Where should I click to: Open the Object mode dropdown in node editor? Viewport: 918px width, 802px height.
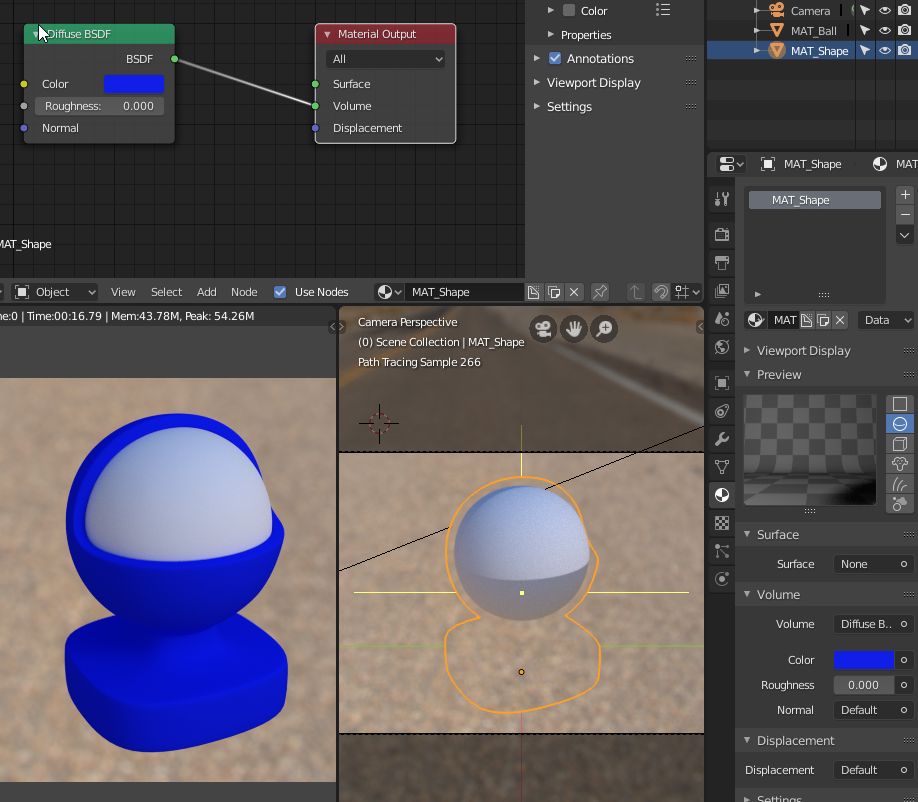click(x=56, y=292)
